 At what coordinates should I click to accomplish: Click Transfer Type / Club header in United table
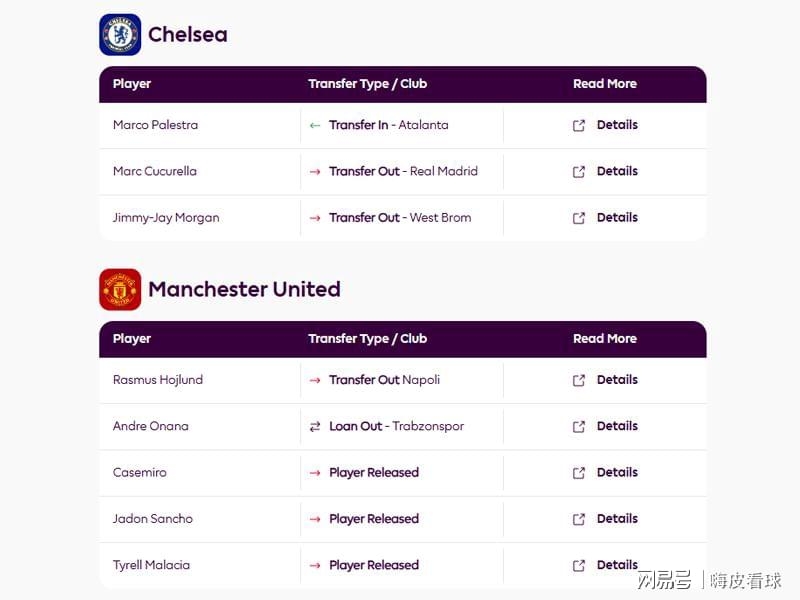coord(367,339)
